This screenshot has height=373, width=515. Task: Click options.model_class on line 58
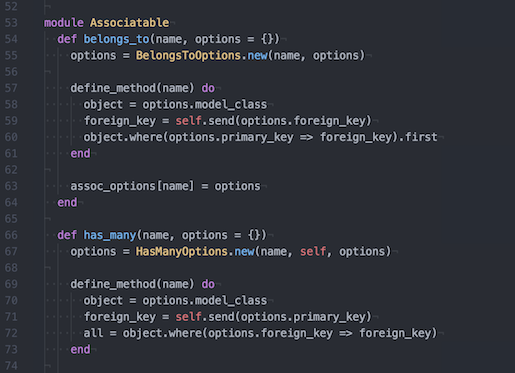click(x=205, y=104)
